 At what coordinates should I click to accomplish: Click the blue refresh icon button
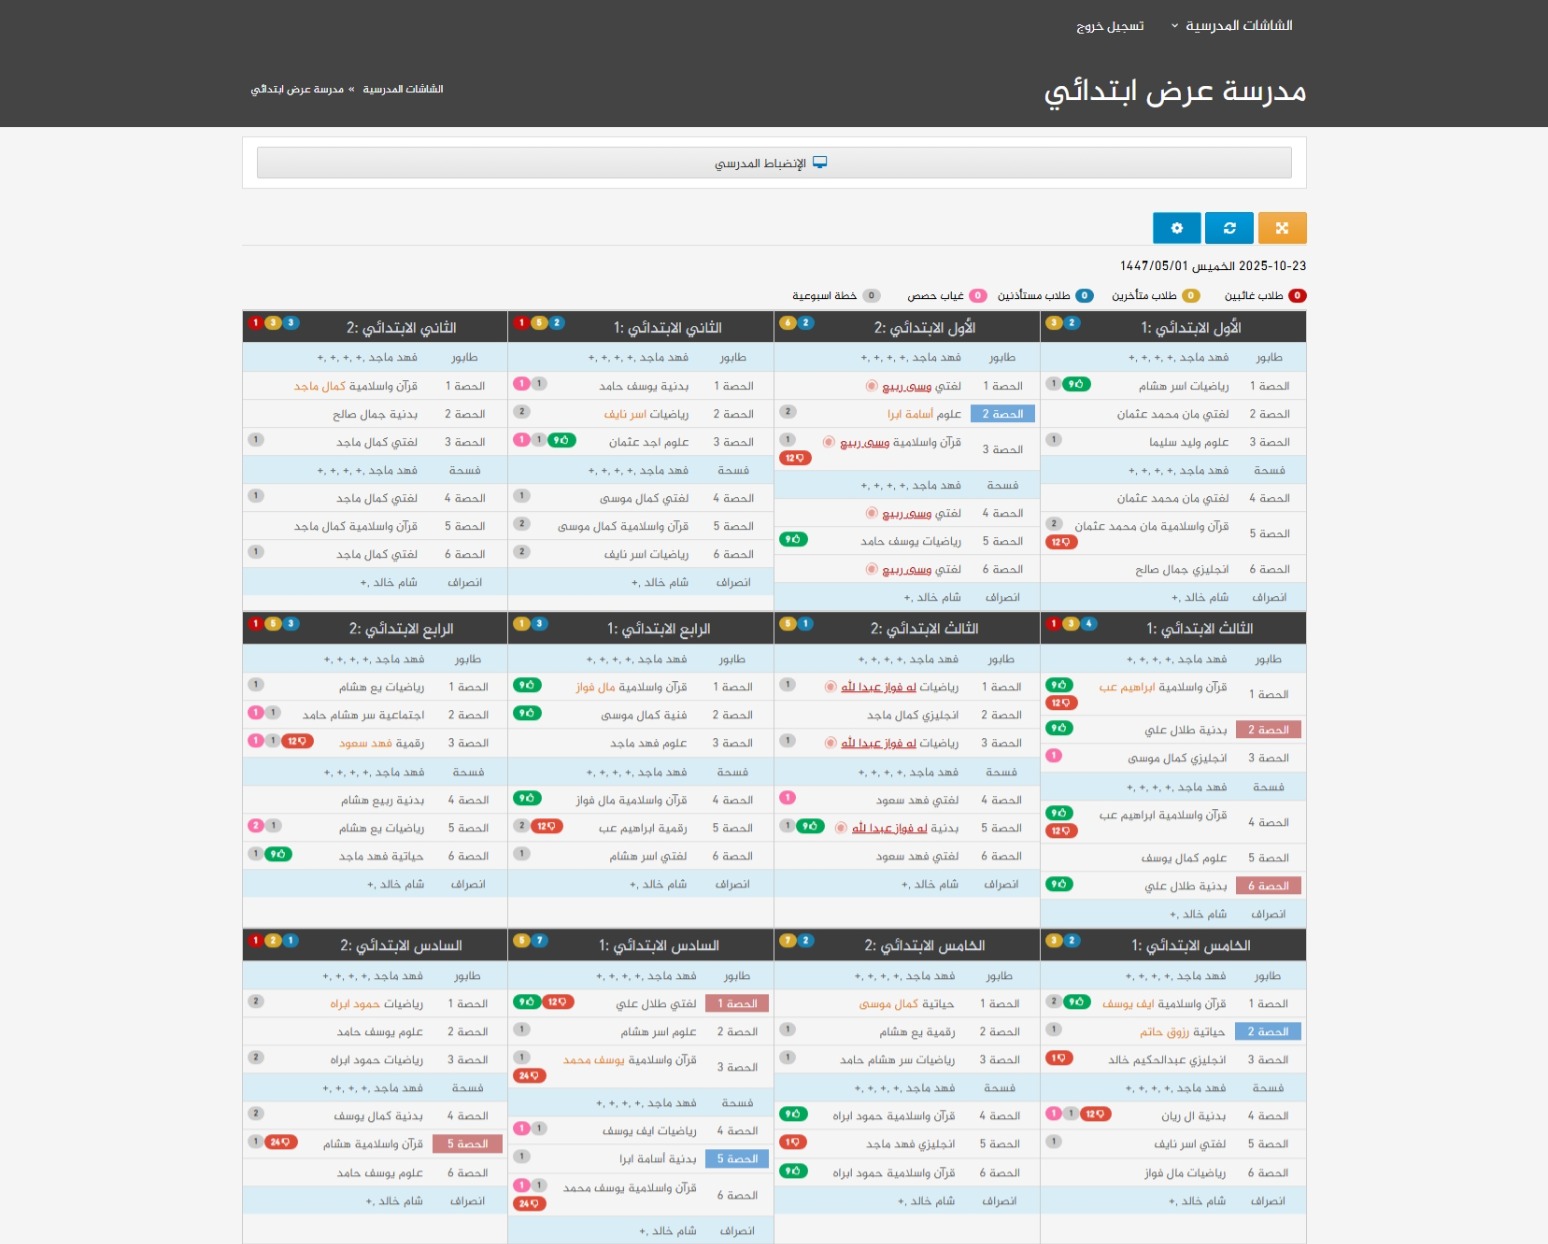pos(1229,228)
